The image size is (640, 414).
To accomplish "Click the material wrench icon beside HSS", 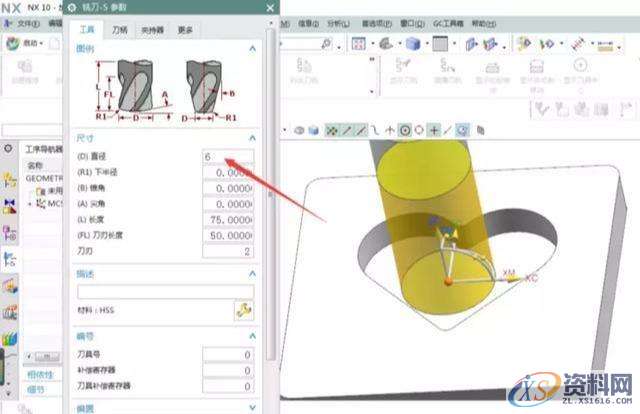I will tap(242, 311).
